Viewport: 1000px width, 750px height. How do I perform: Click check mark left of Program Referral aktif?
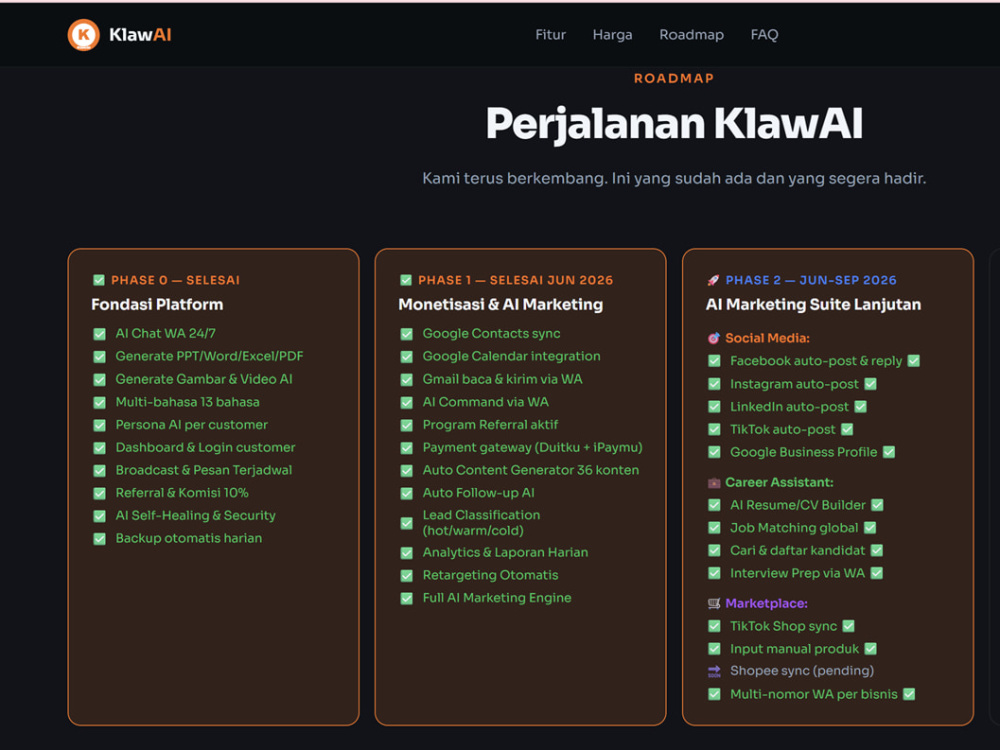click(406, 425)
